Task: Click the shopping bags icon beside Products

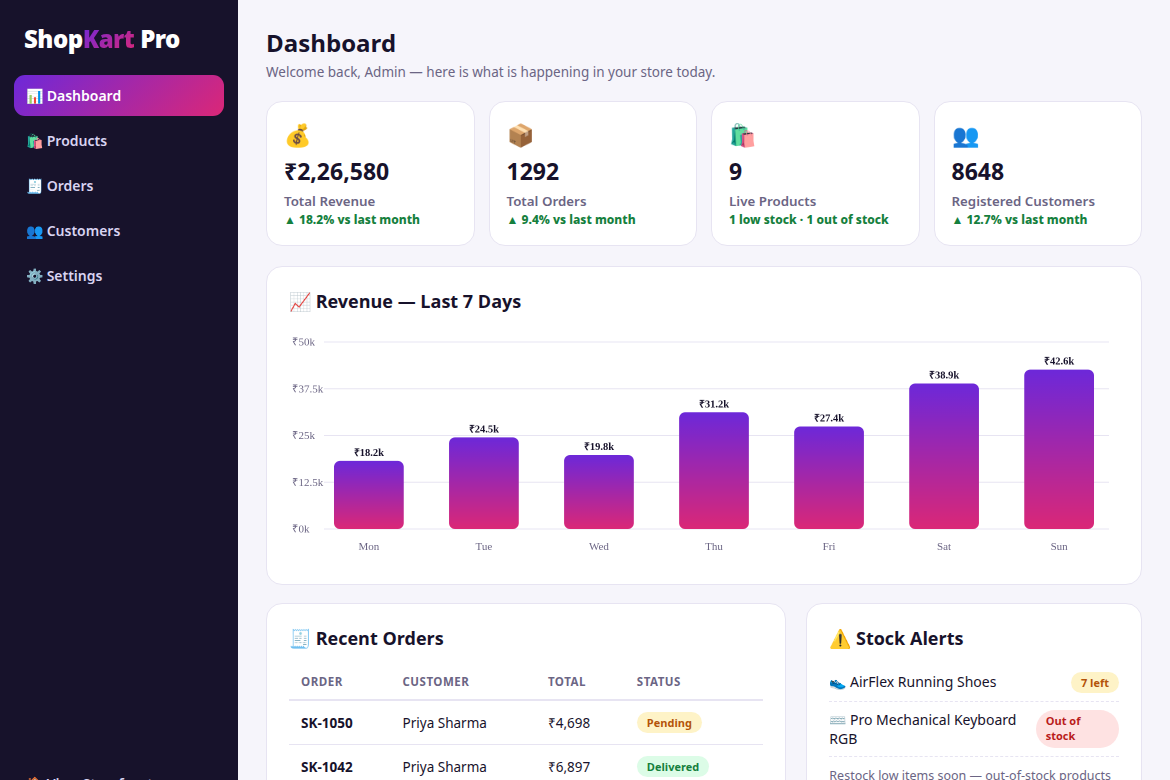Action: click(x=34, y=141)
